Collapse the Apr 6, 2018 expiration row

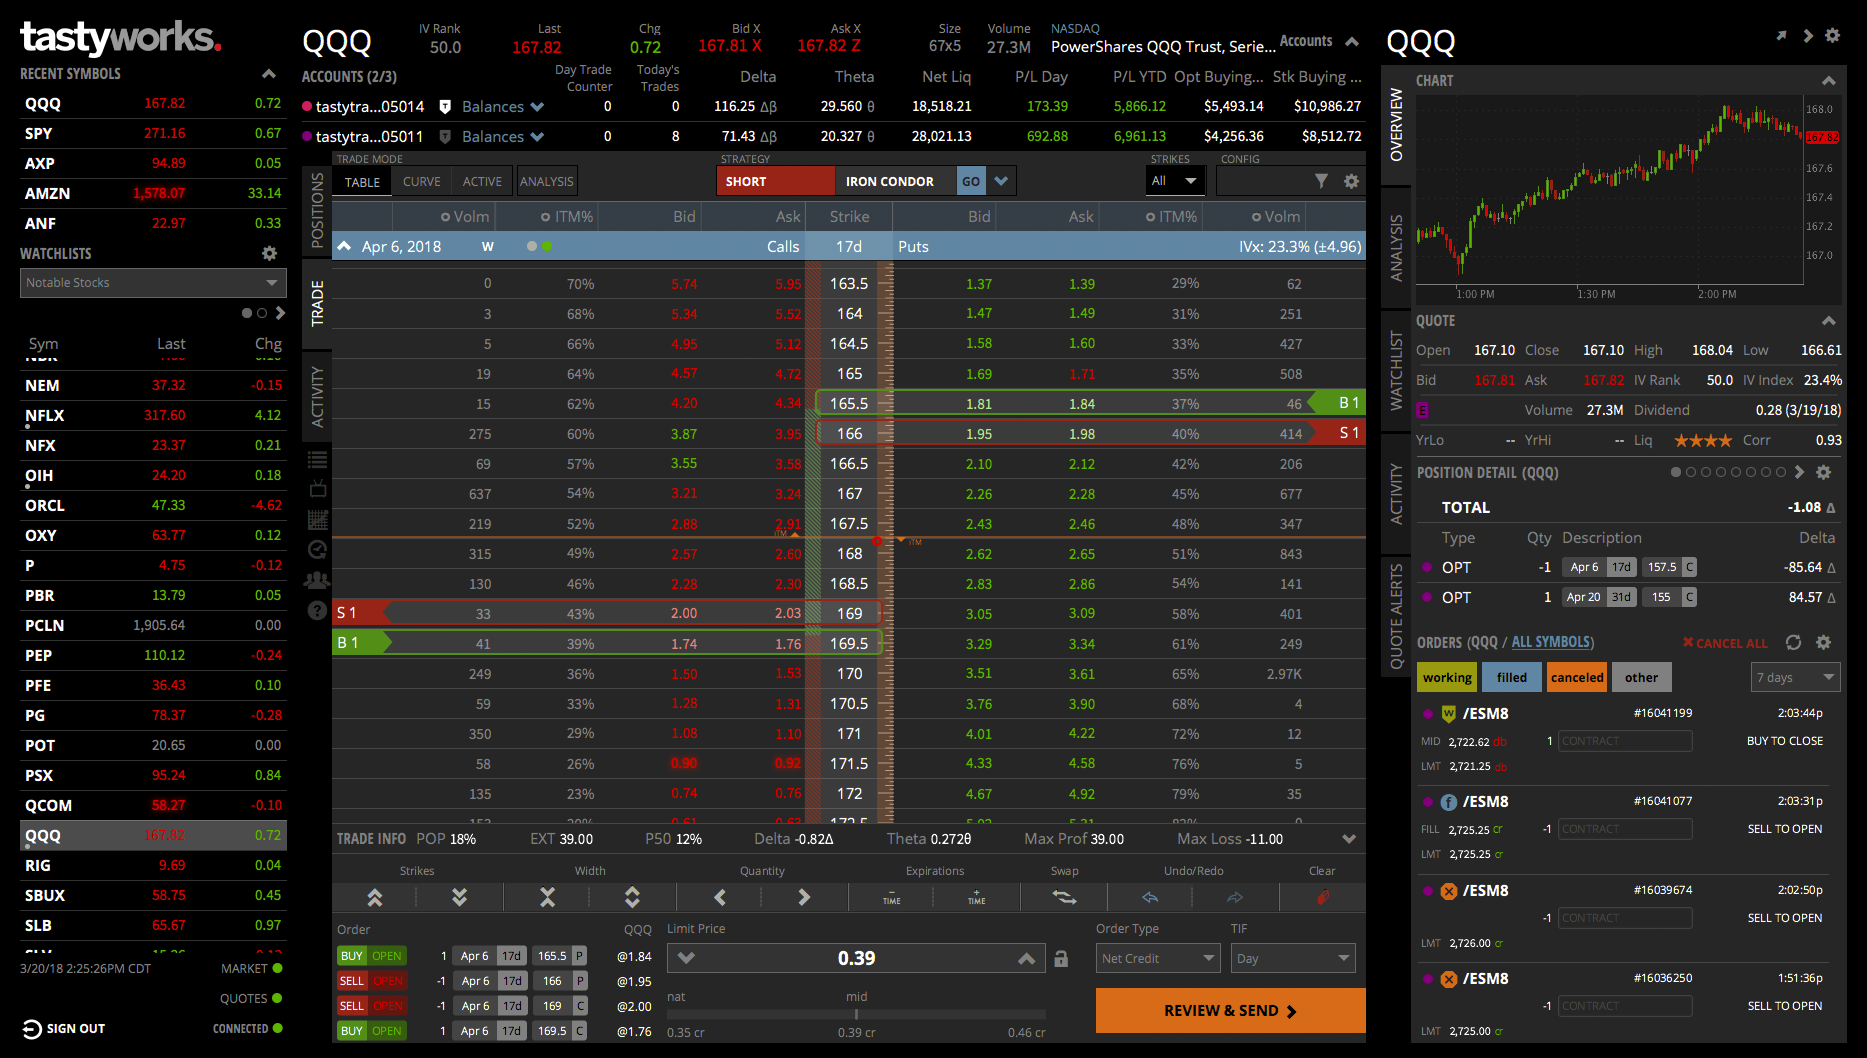[344, 246]
